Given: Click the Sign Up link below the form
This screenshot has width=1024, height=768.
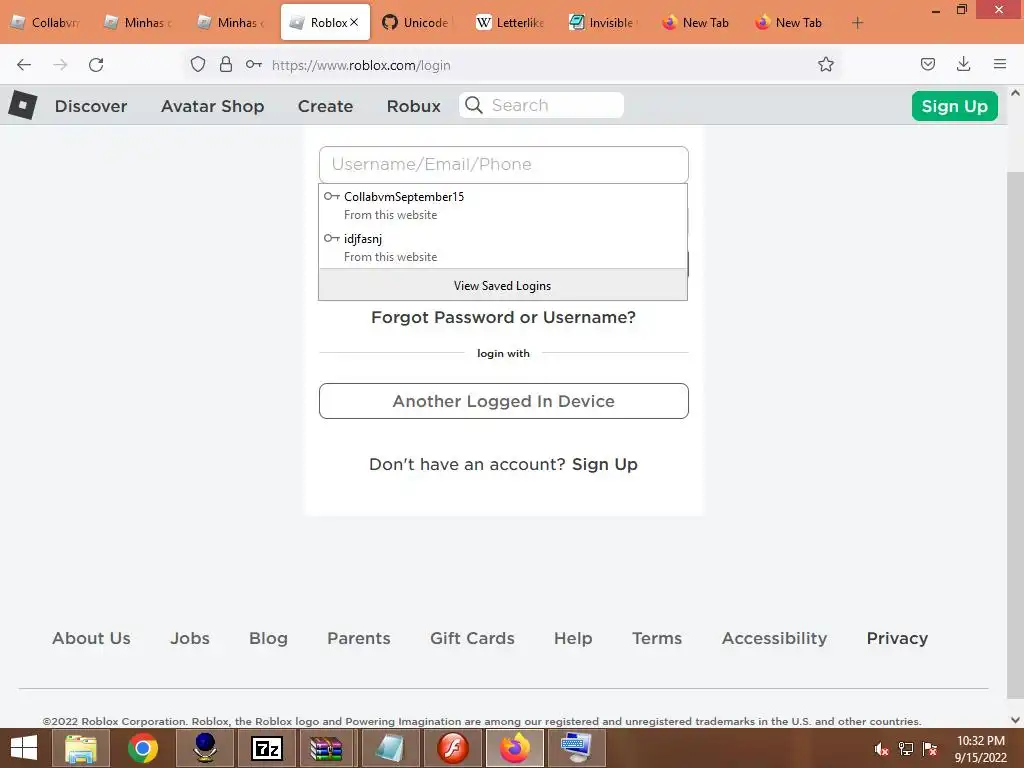Looking at the screenshot, I should click(605, 464).
